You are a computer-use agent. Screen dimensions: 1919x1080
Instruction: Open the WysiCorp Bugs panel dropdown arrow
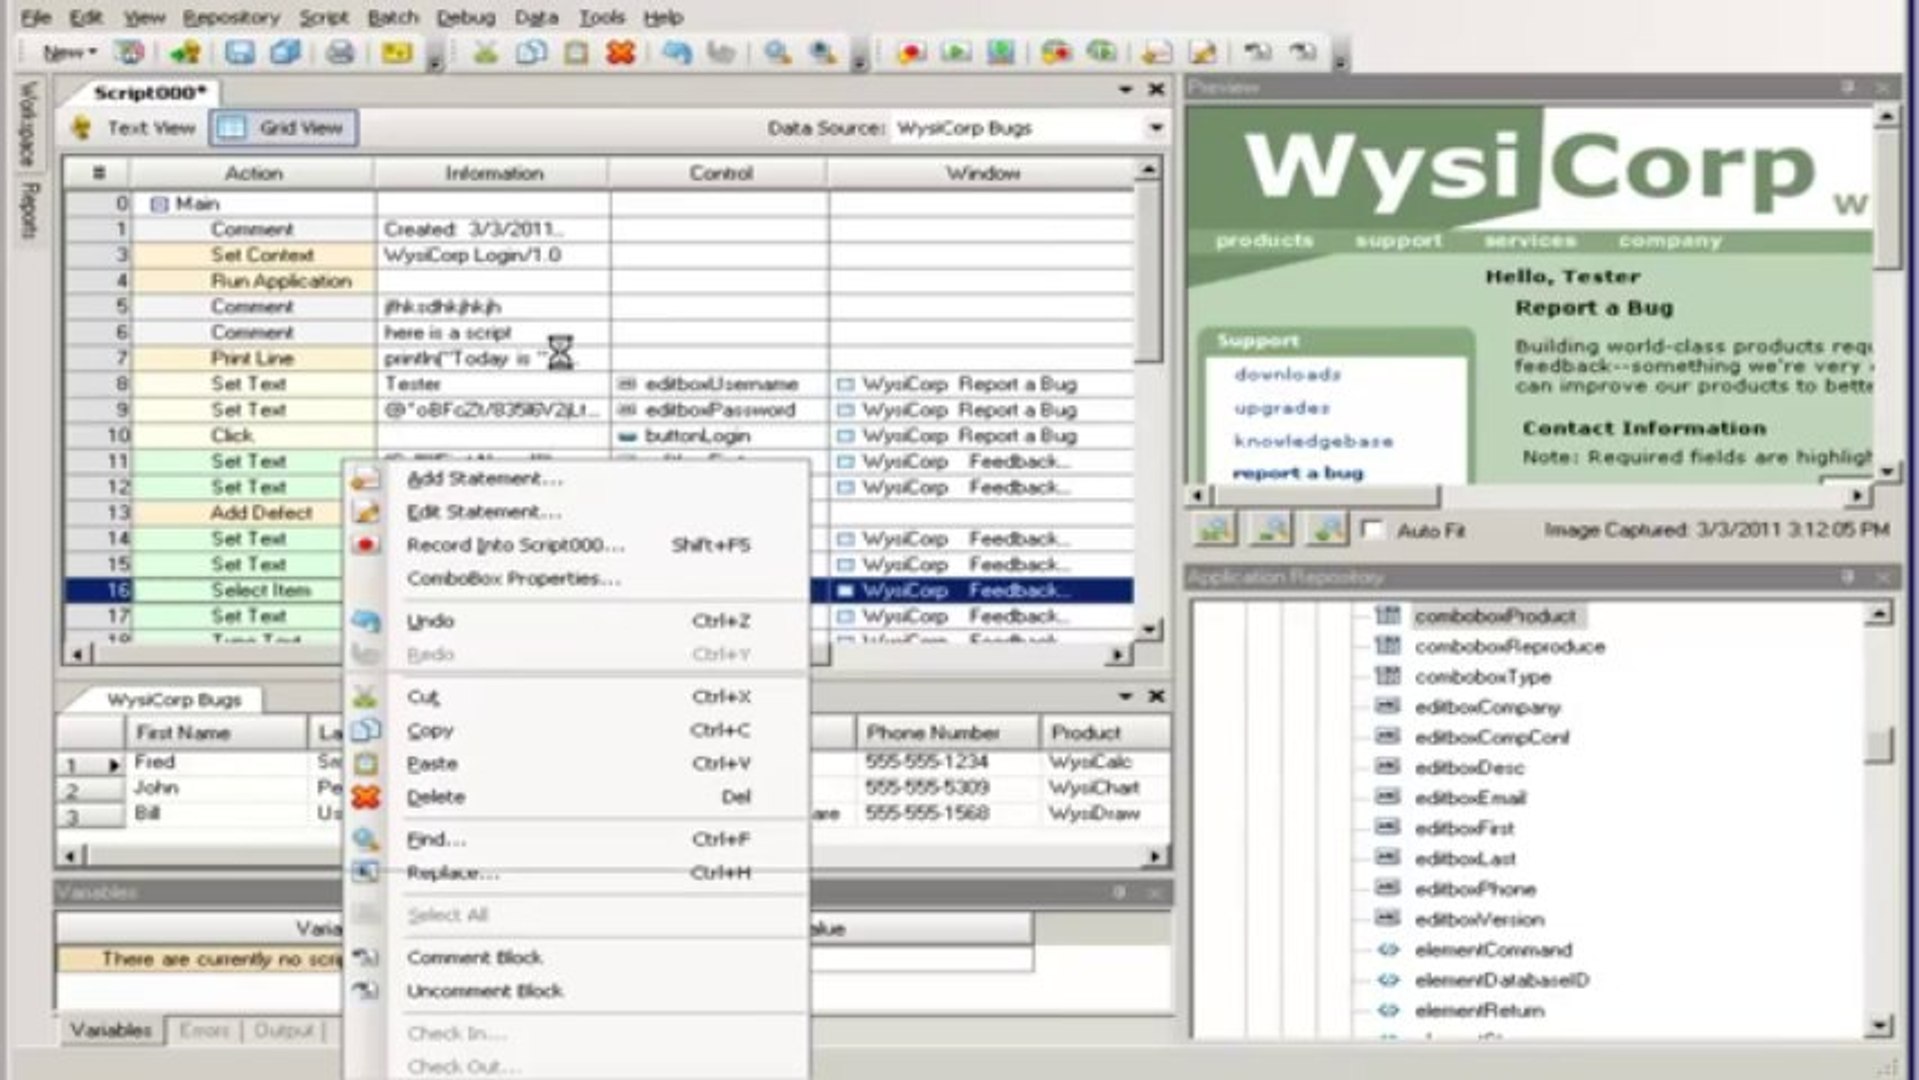[x=1125, y=696]
